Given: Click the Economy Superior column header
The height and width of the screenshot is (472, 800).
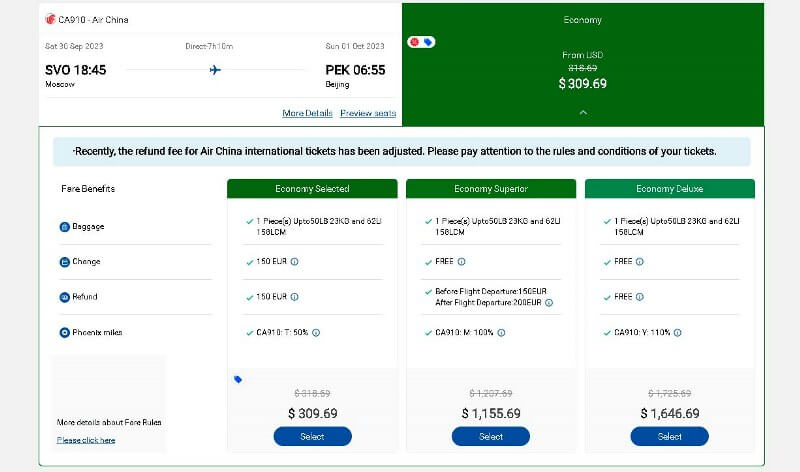Looking at the screenshot, I should (x=491, y=189).
